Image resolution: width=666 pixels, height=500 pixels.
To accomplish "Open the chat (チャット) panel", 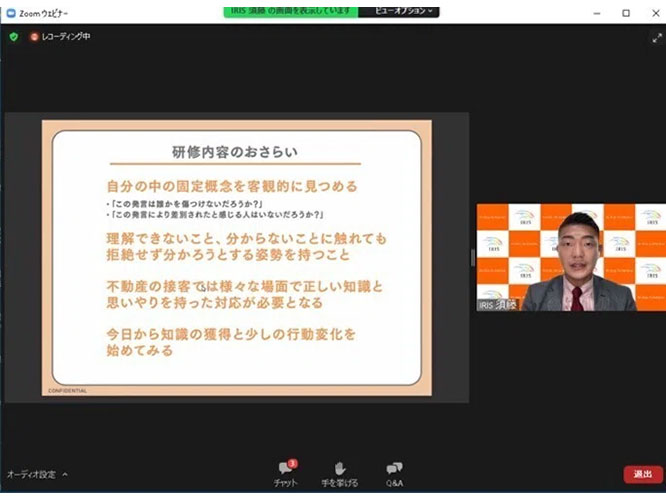I will (286, 473).
